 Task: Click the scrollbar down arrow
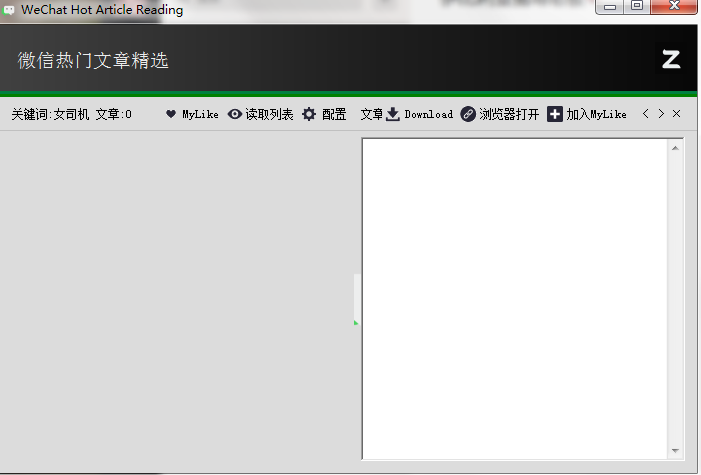tap(675, 450)
